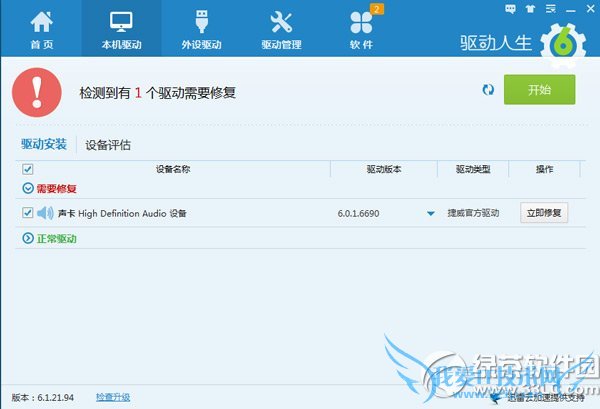
Task: Click the 迅雷云加速提供支持 footer text
Action: 546,398
